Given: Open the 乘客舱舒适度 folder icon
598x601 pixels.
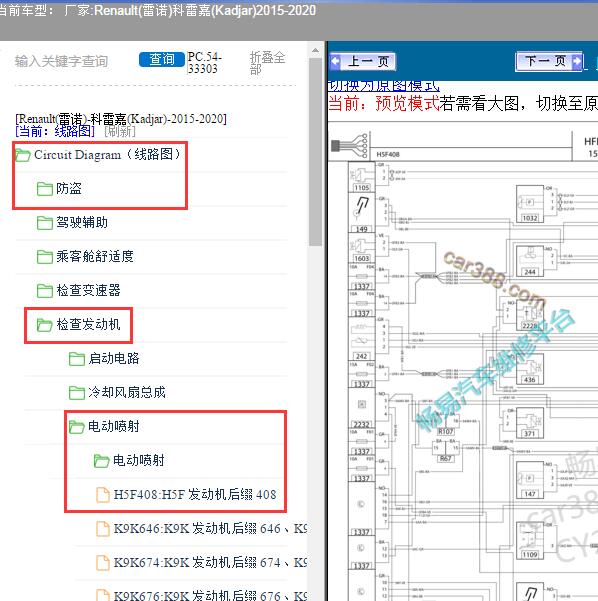Looking at the screenshot, I should coord(45,256).
